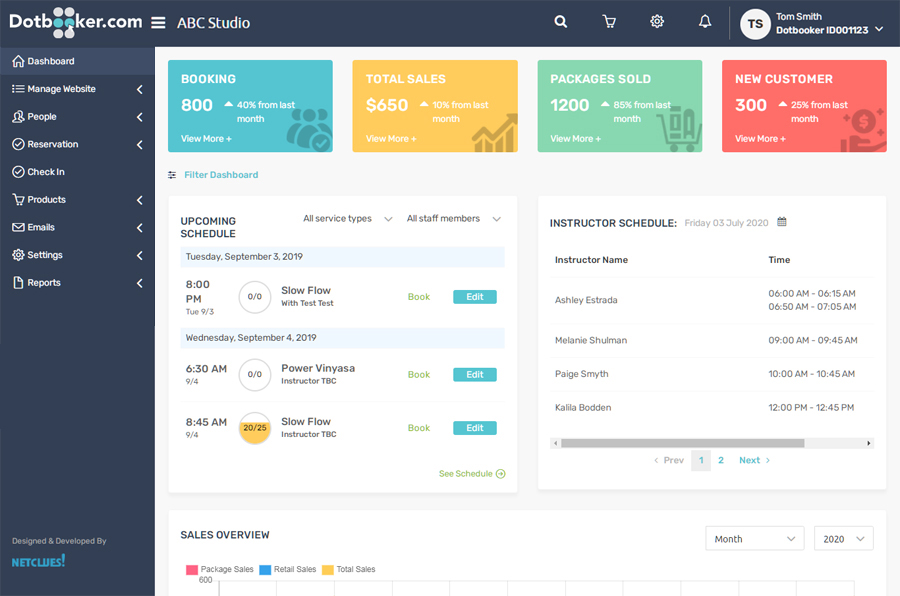Open the All service types dropdown

point(347,218)
